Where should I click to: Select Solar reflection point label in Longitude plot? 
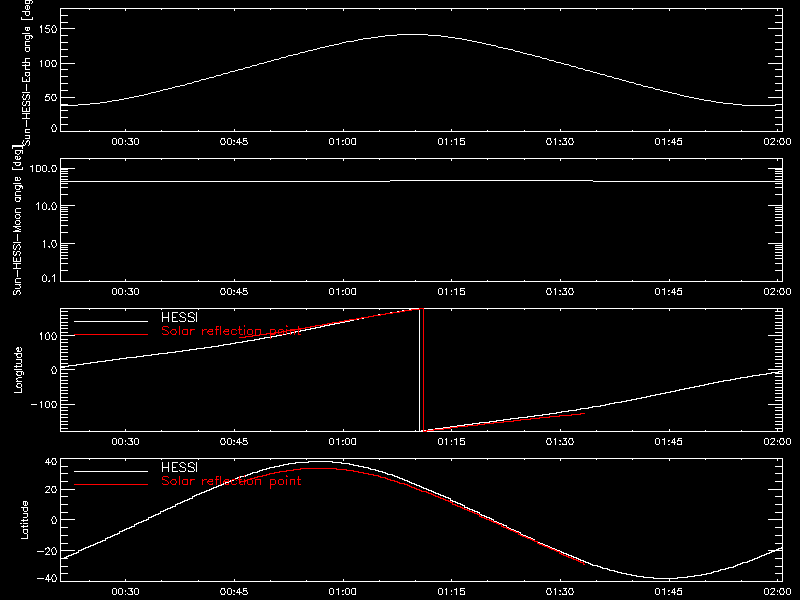point(231,331)
